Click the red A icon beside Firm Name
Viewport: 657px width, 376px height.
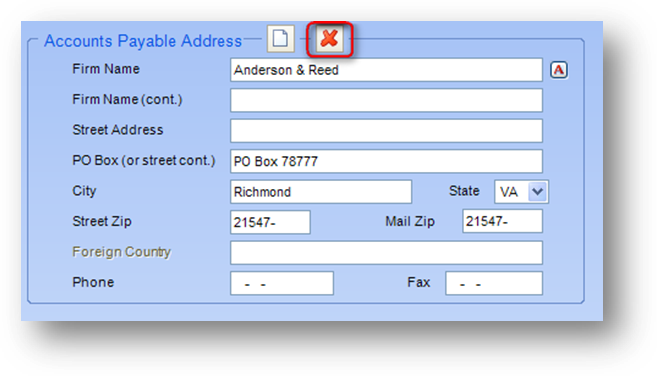(x=559, y=70)
